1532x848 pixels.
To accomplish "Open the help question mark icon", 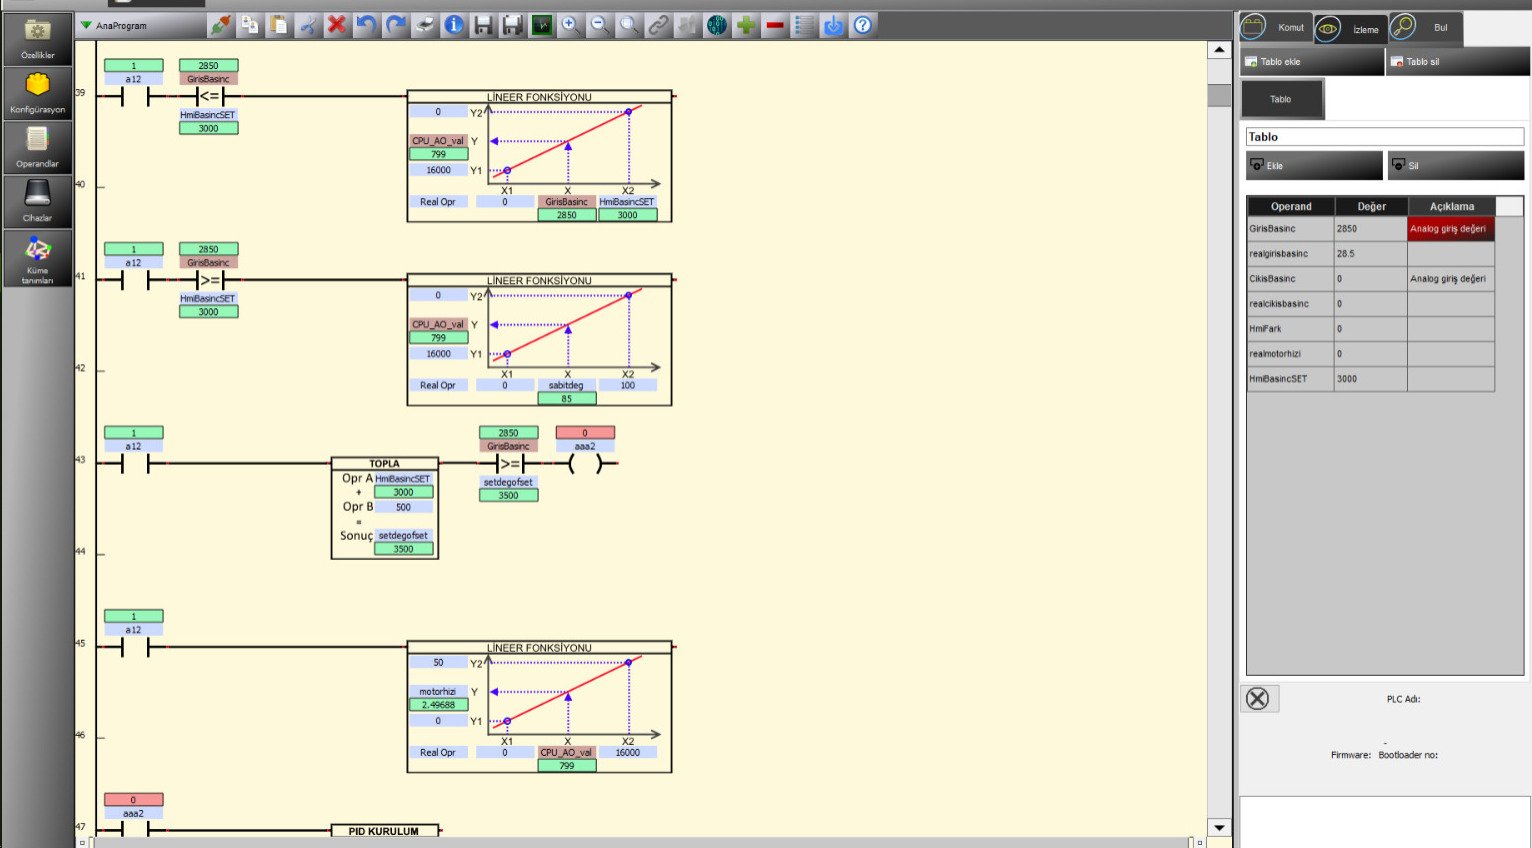I will point(862,25).
